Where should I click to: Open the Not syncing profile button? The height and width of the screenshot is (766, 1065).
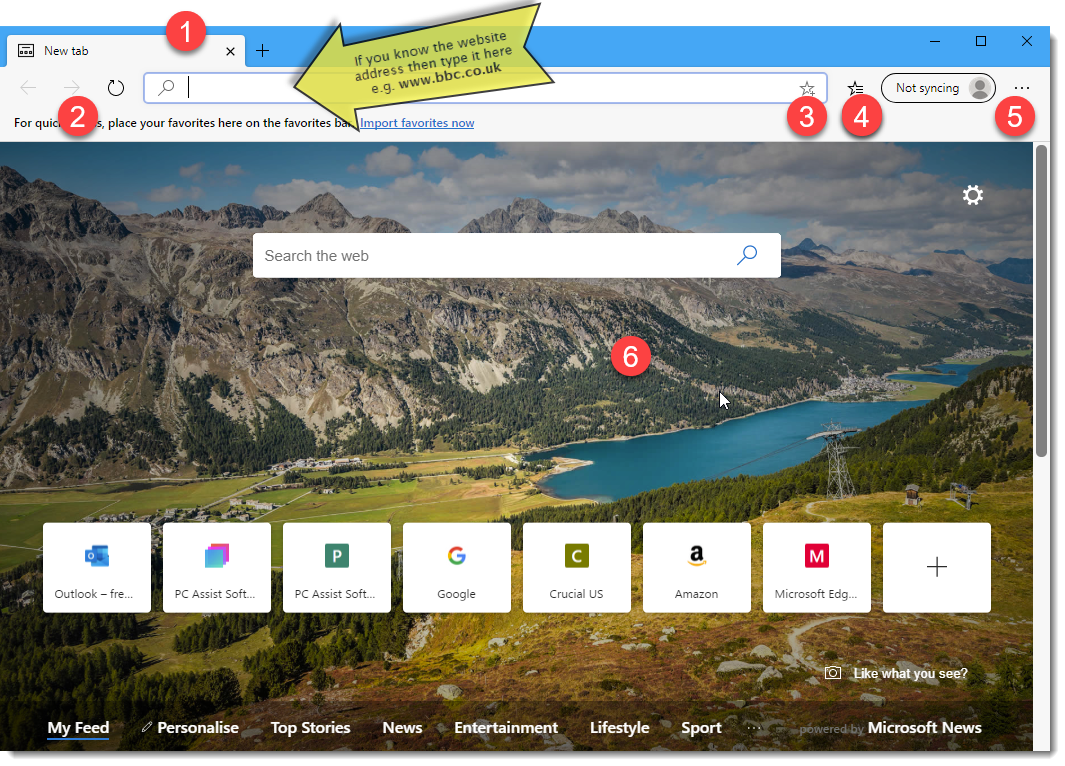[x=938, y=88]
